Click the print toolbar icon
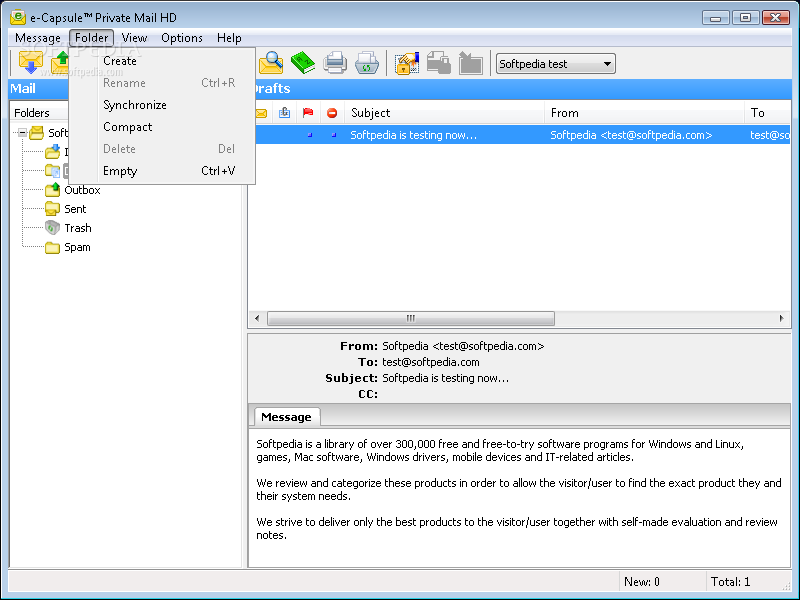The image size is (800, 600). [x=335, y=63]
